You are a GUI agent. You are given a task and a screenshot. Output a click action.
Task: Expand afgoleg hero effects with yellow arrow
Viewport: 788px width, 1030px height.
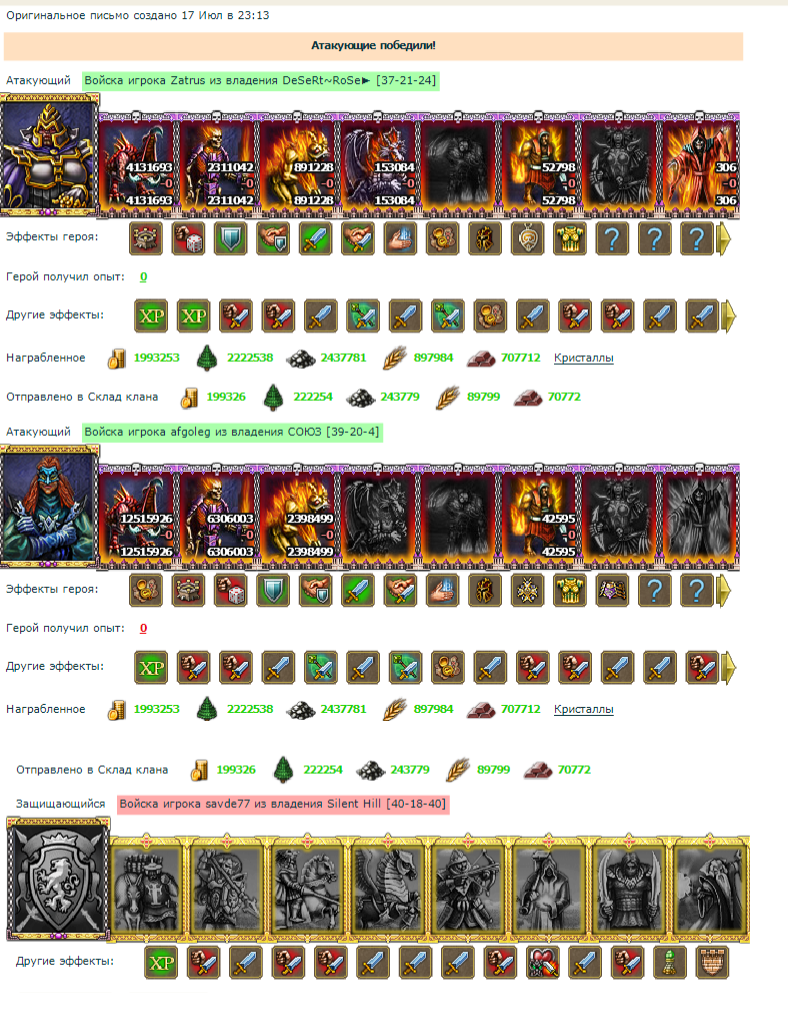724,591
